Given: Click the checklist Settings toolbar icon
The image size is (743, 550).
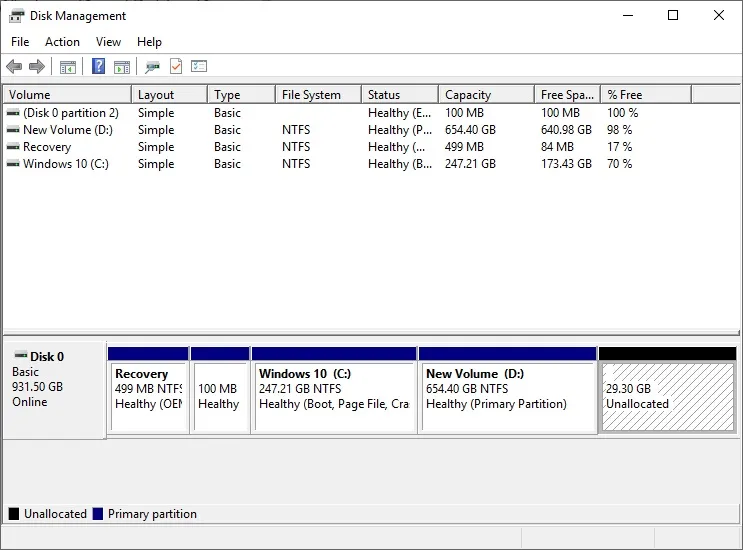Looking at the screenshot, I should (199, 67).
